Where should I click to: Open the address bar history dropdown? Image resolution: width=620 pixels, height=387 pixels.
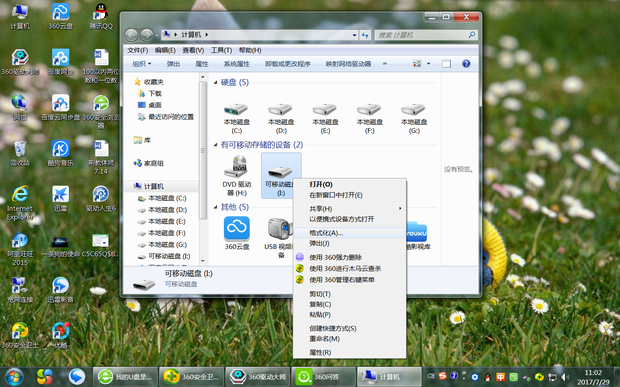[x=354, y=35]
